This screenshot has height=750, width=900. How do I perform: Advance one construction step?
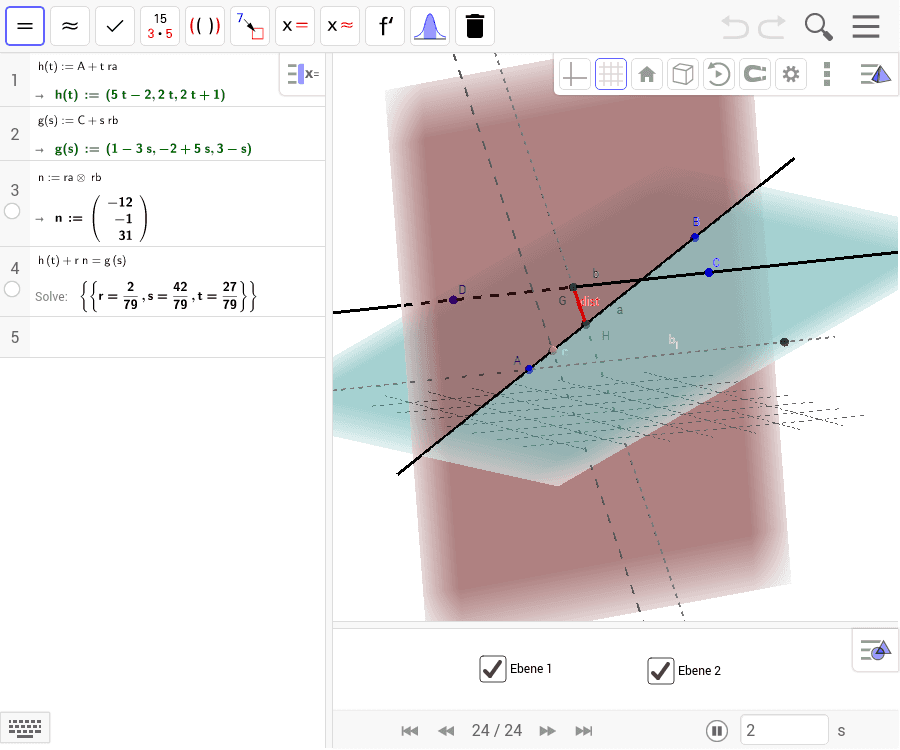[x=548, y=731]
